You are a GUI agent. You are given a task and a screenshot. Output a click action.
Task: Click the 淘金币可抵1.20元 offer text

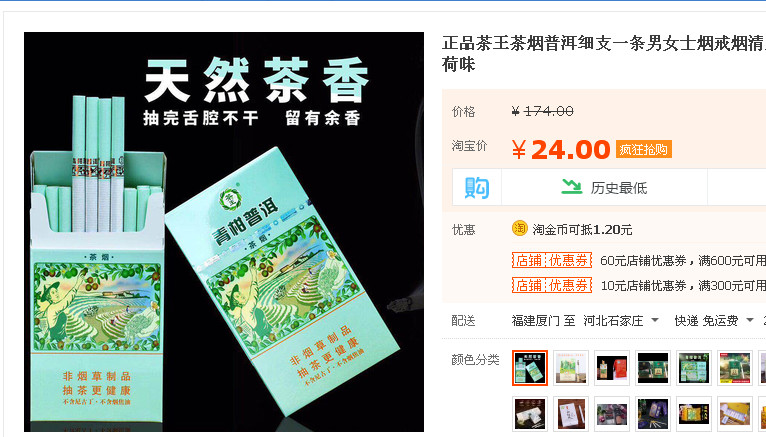(582, 229)
